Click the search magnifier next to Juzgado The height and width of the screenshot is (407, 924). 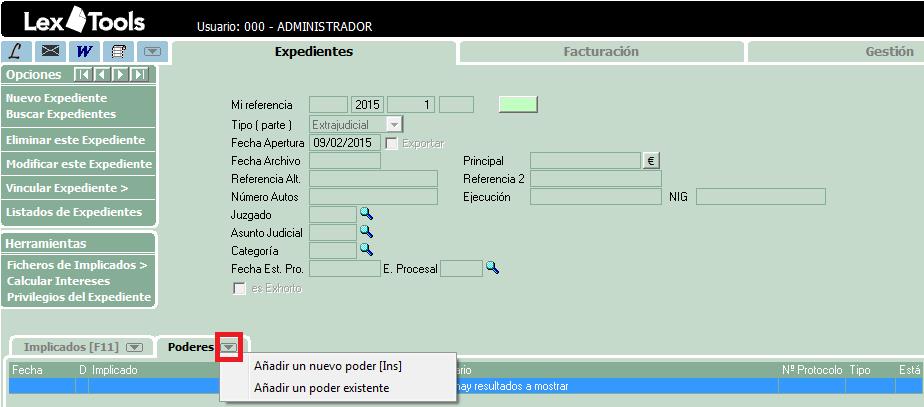(366, 214)
